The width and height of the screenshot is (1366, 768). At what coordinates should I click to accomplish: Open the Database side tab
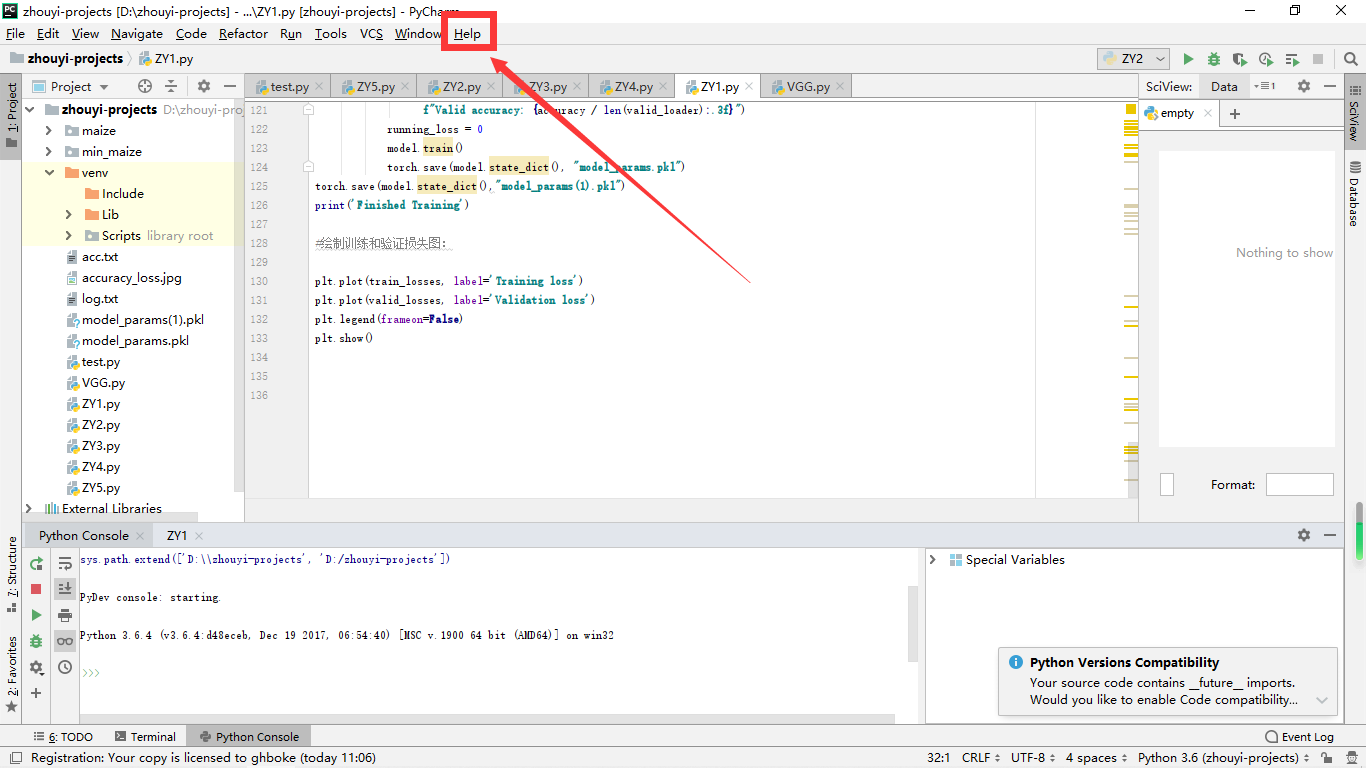click(x=1354, y=195)
